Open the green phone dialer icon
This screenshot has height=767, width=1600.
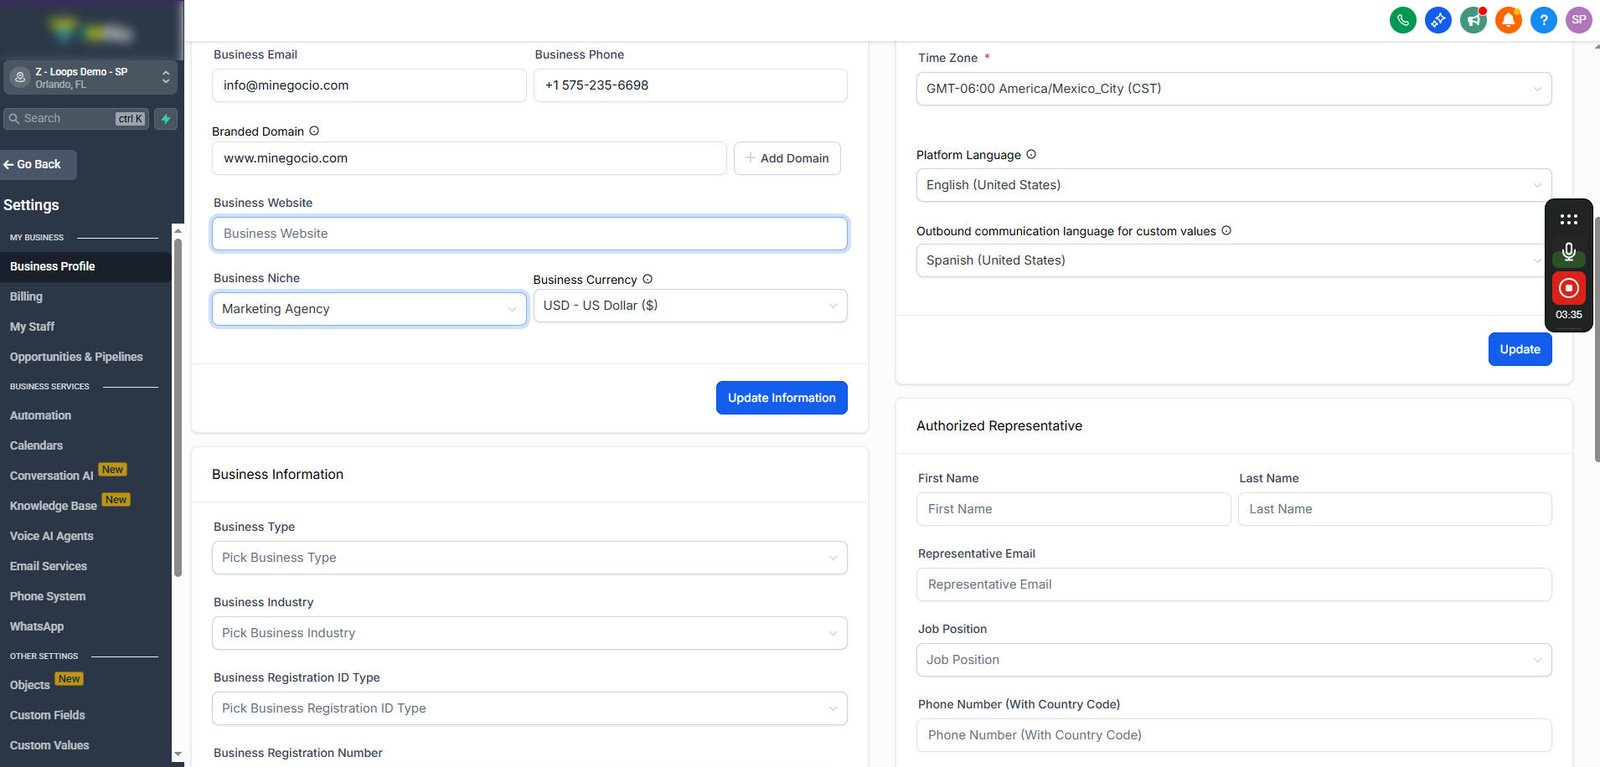pyautogui.click(x=1403, y=20)
